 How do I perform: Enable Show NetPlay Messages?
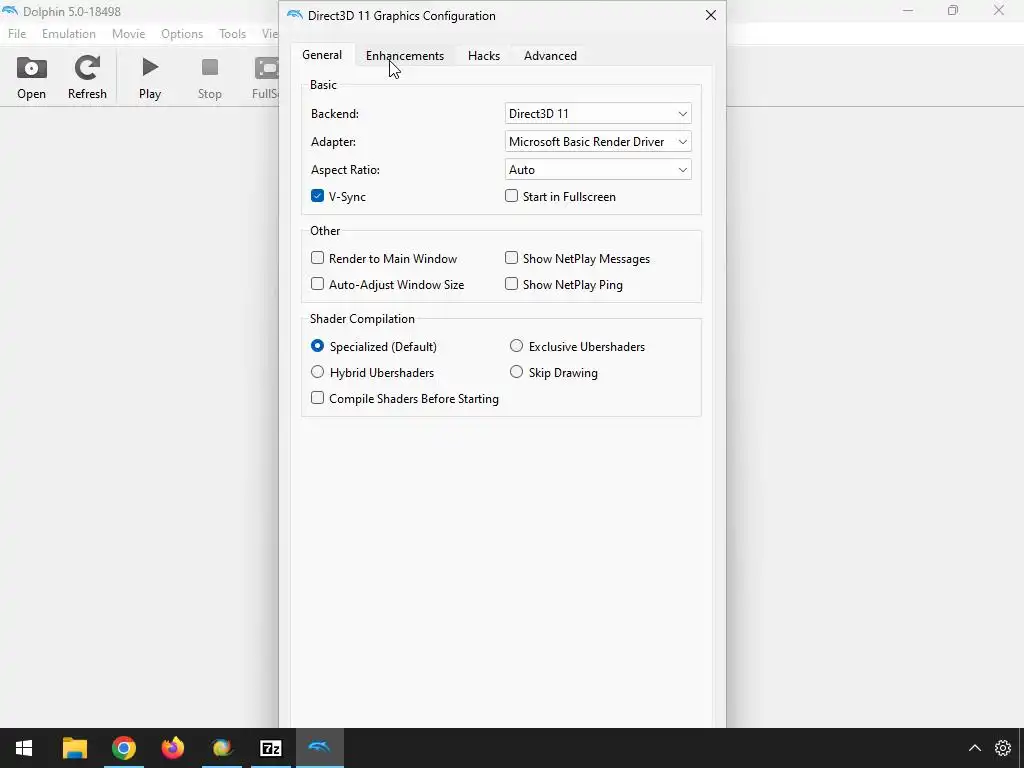[x=511, y=258]
